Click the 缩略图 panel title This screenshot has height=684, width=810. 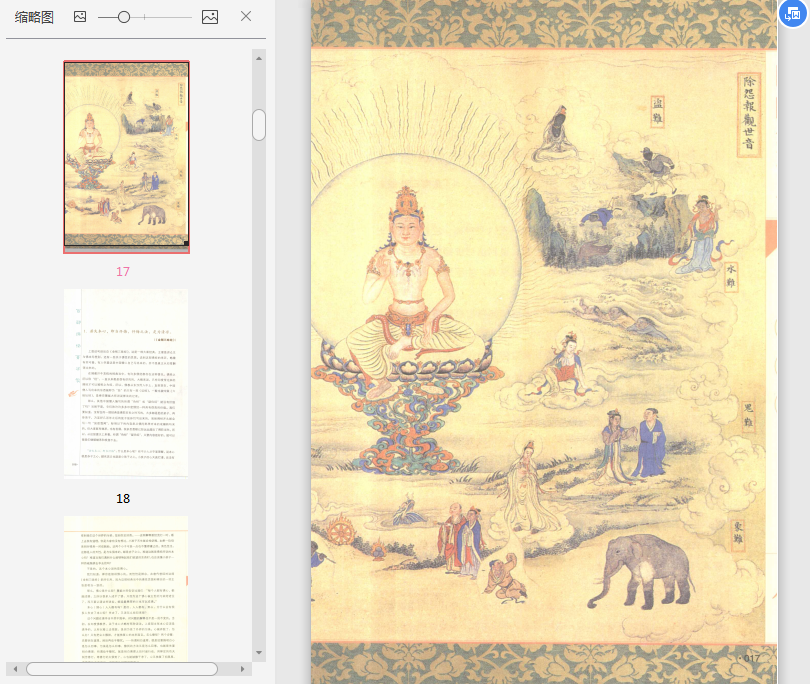point(34,17)
